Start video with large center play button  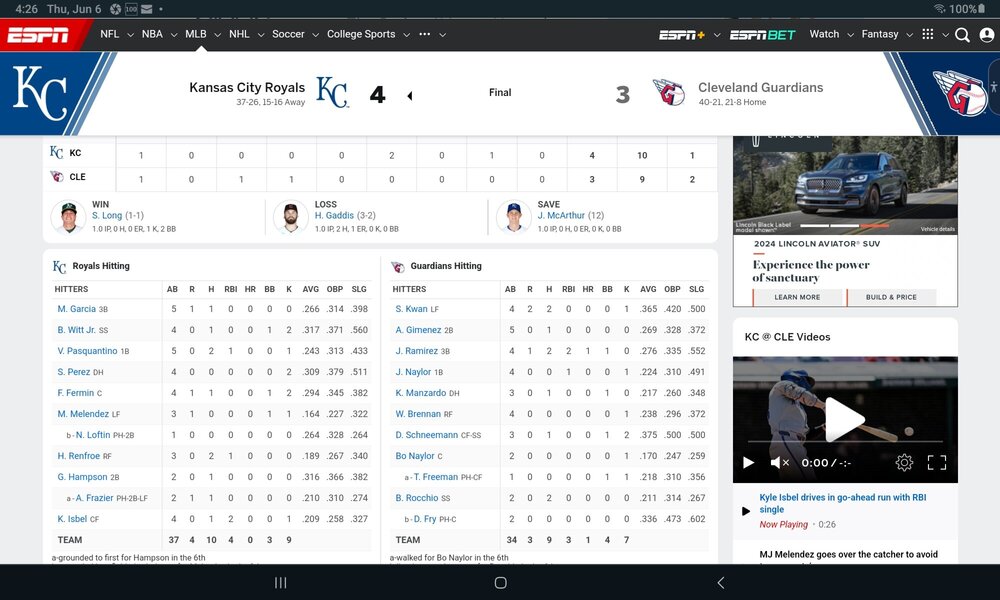click(844, 419)
